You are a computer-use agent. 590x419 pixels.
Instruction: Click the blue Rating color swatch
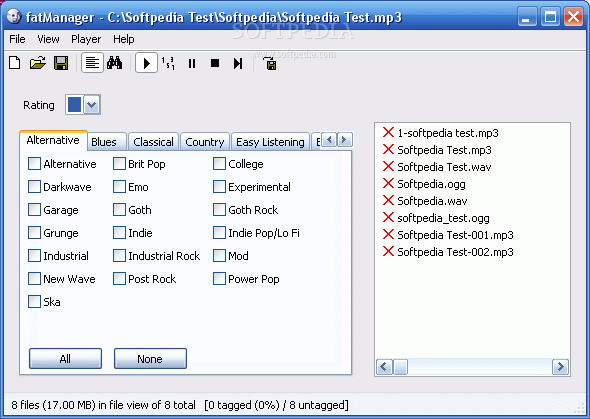(75, 105)
